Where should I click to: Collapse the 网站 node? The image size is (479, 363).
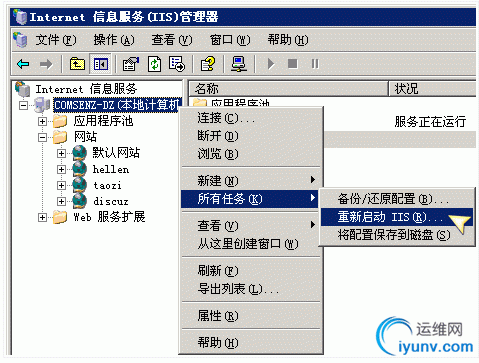pos(42,137)
